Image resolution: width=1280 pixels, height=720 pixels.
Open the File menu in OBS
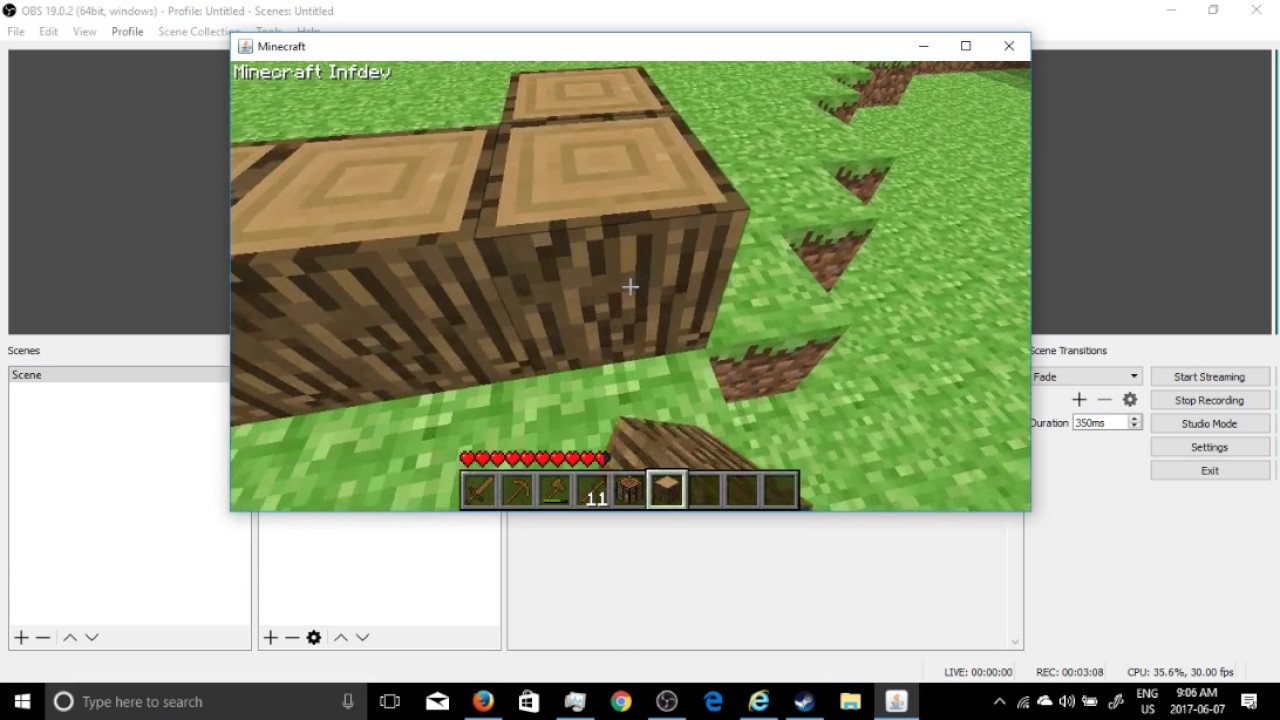click(16, 32)
